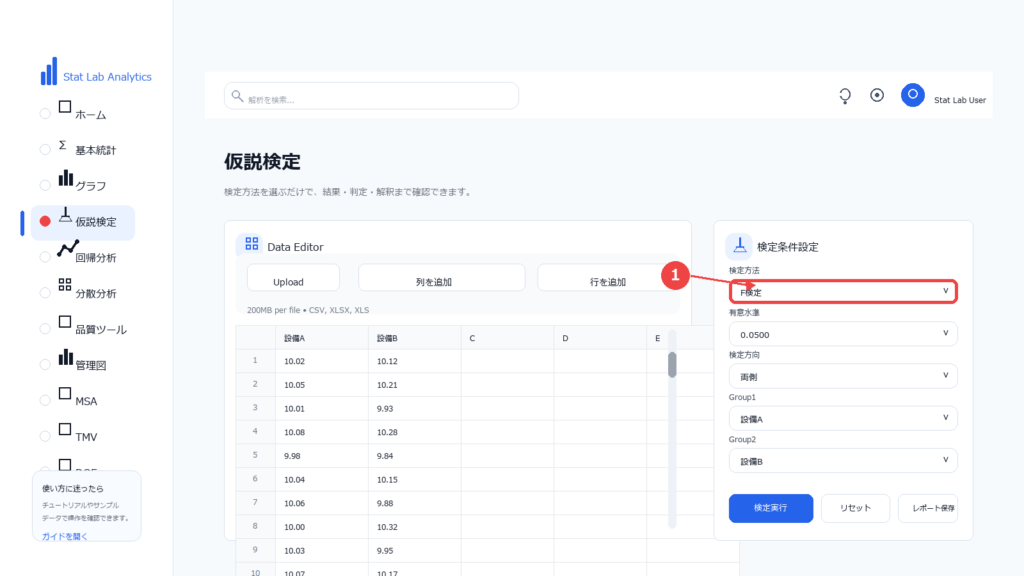Open 品質ツール in the sidebar
Screen dimensions: 1024x576
click(x=101, y=330)
